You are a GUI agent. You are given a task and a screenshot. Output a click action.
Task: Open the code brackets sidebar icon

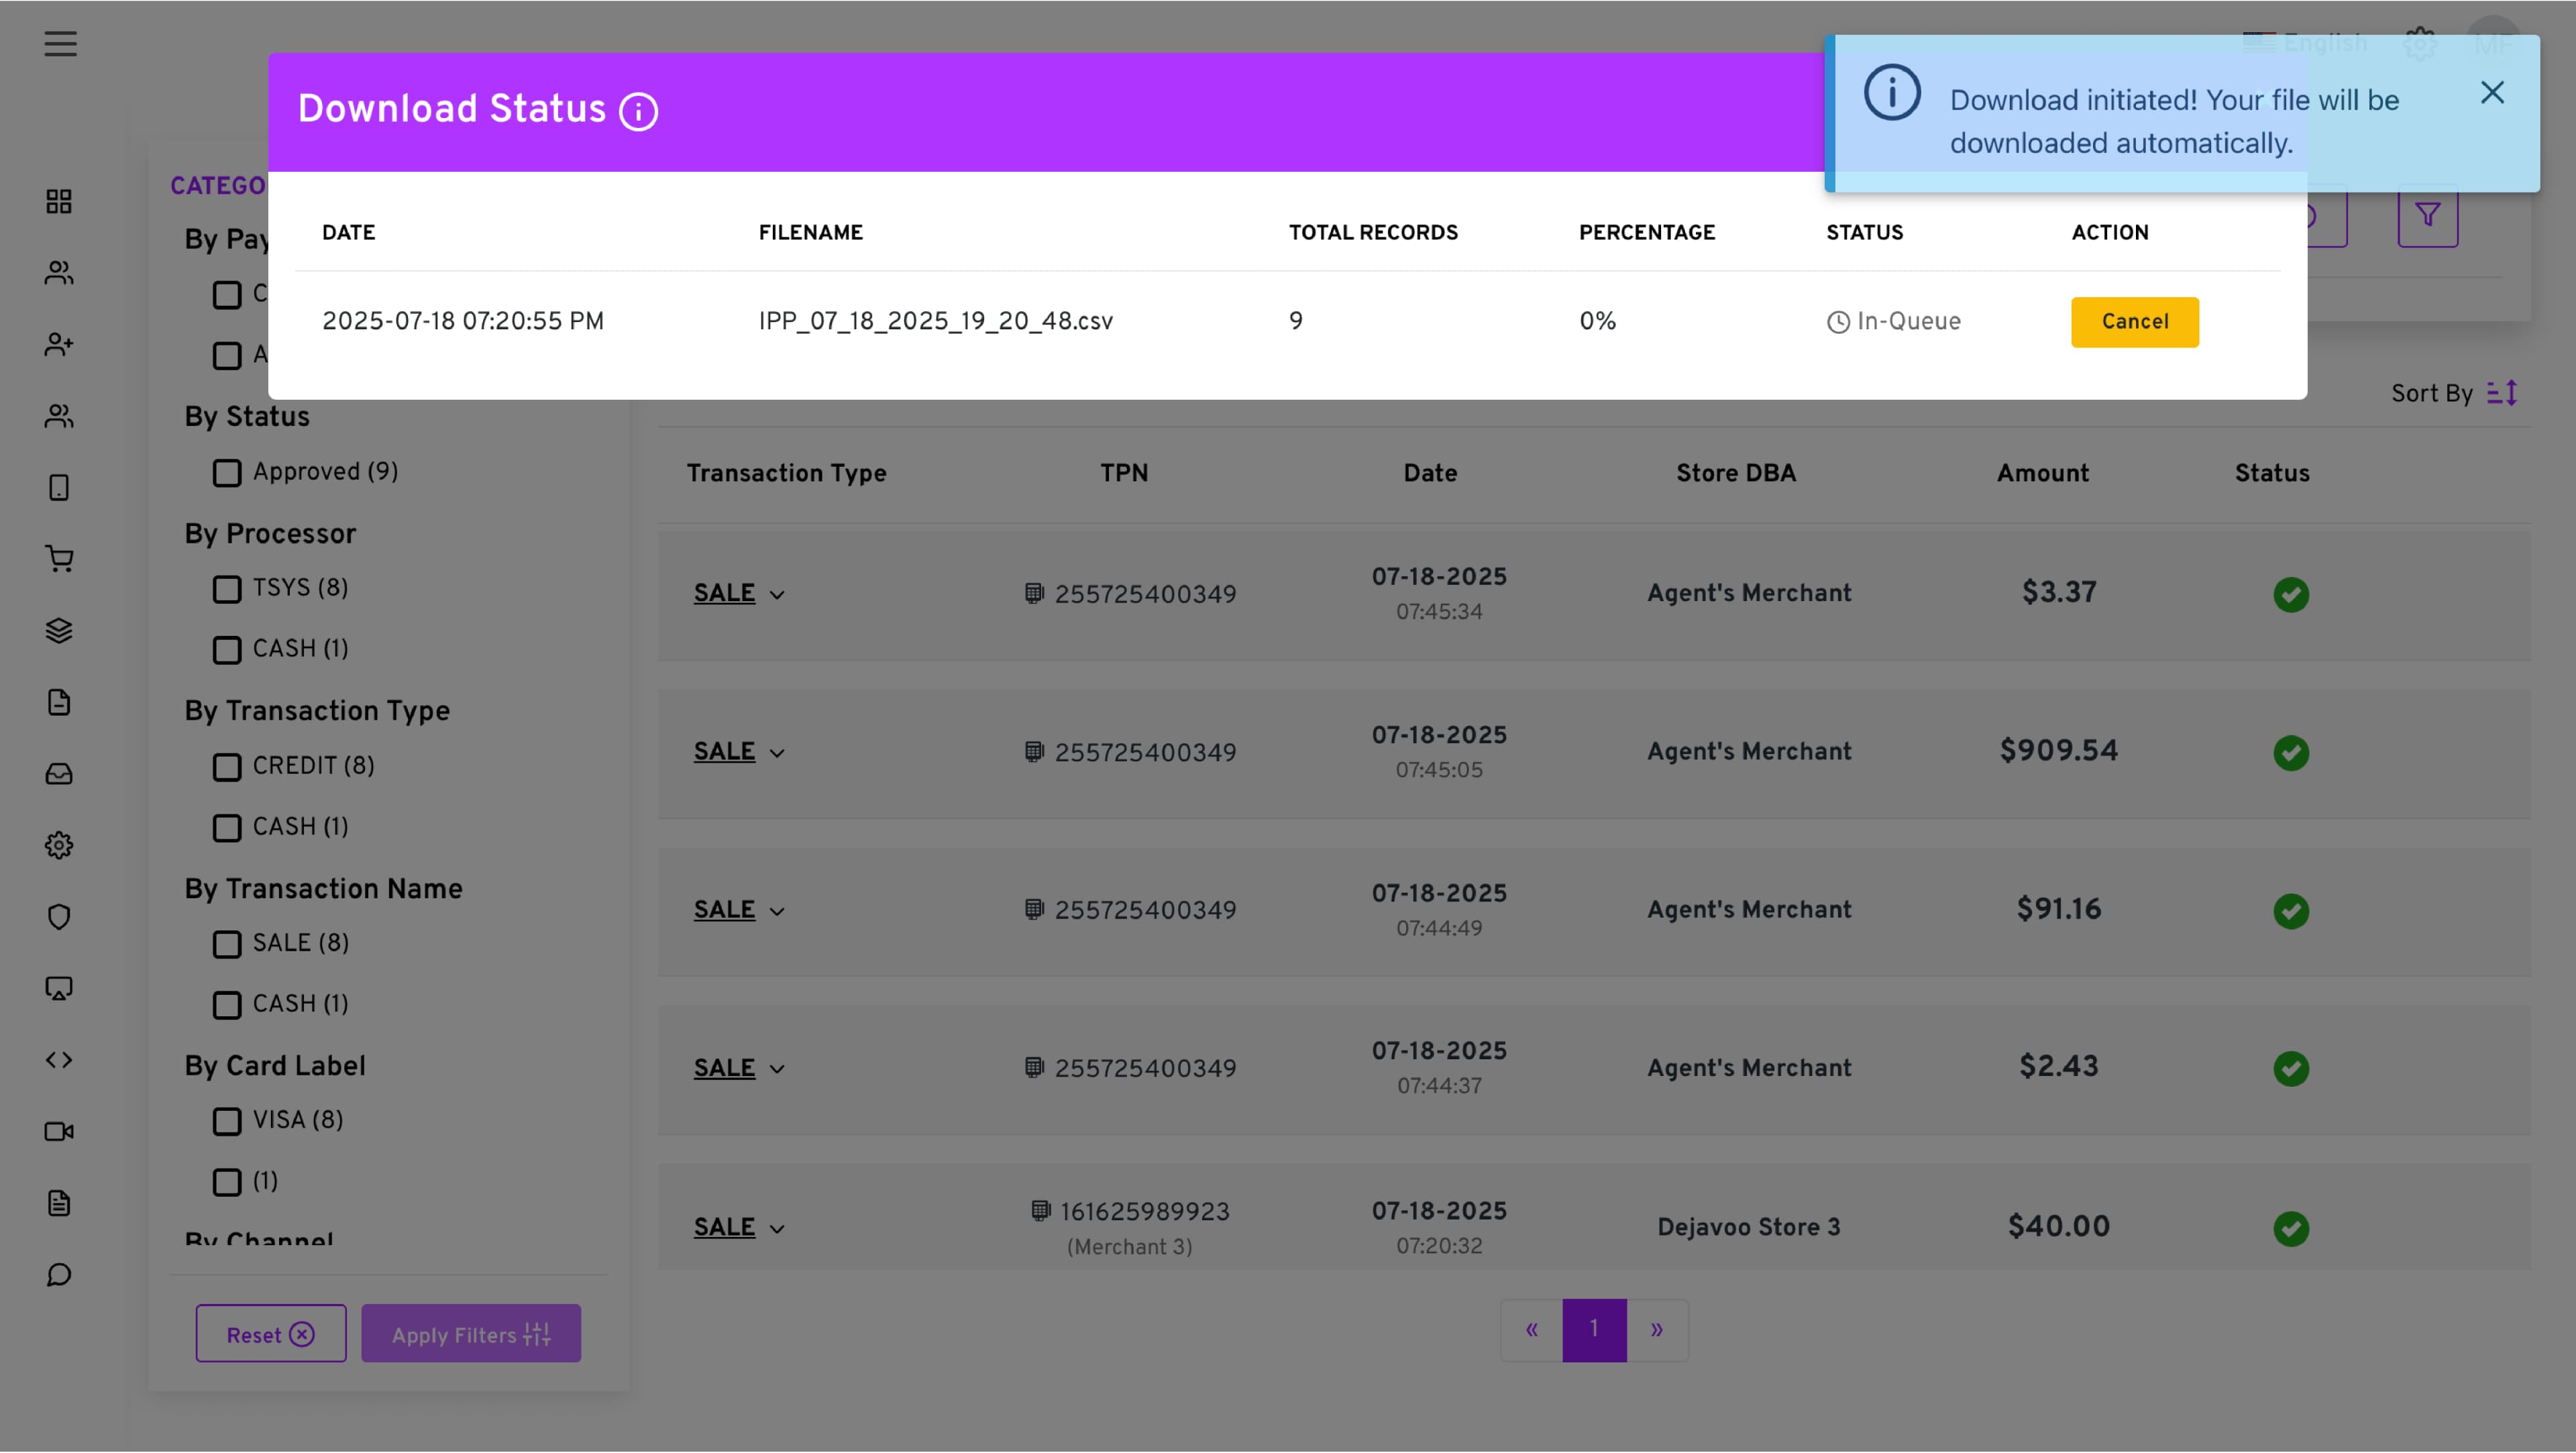pos(59,1060)
